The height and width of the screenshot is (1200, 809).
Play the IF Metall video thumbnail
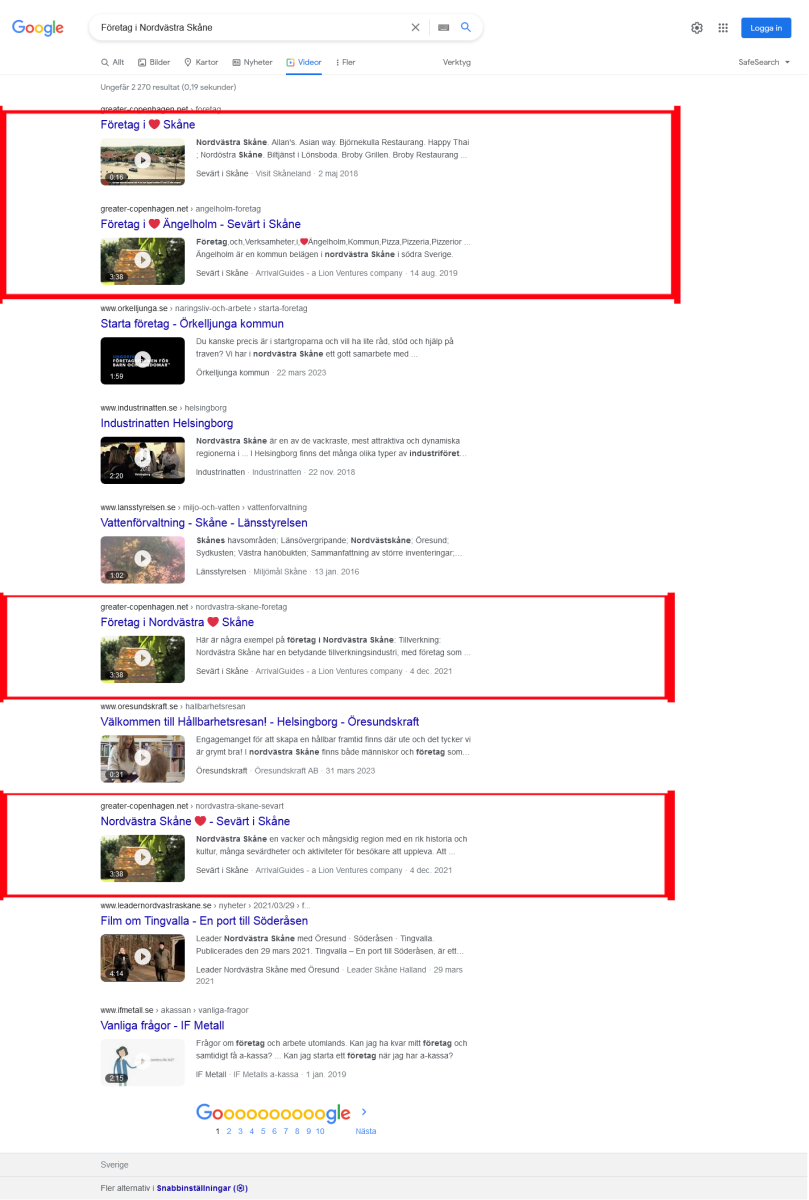click(x=142, y=1062)
